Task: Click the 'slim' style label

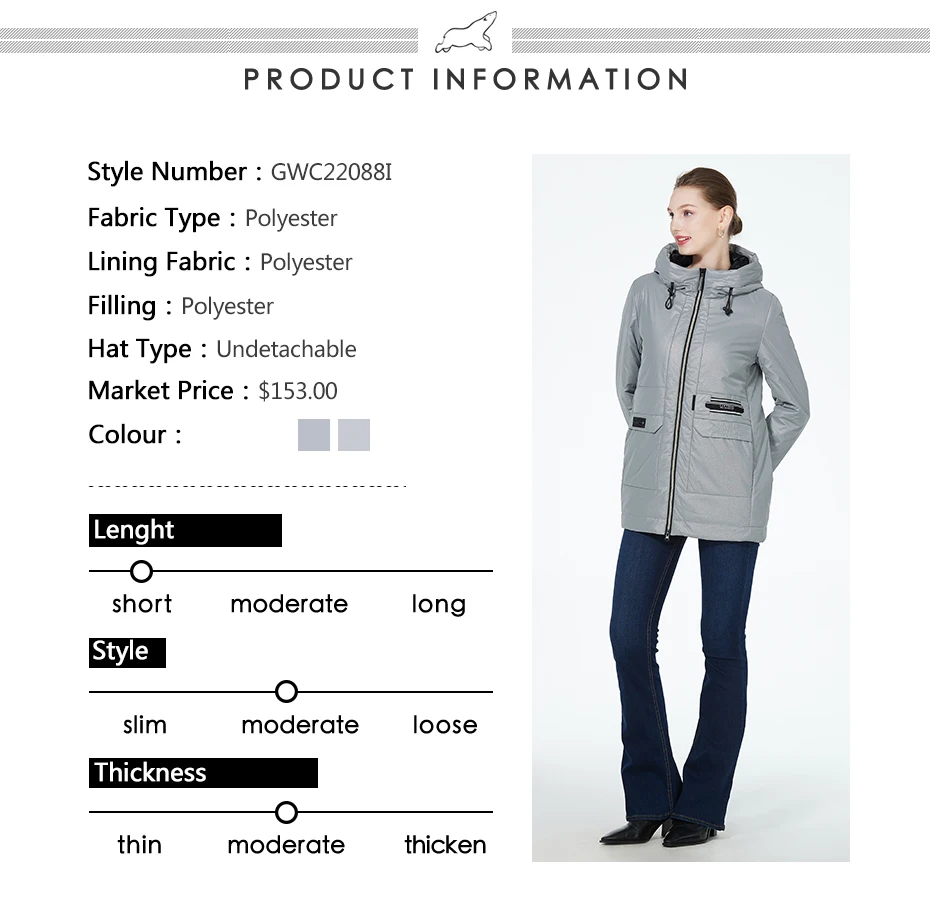Action: pyautogui.click(x=145, y=725)
